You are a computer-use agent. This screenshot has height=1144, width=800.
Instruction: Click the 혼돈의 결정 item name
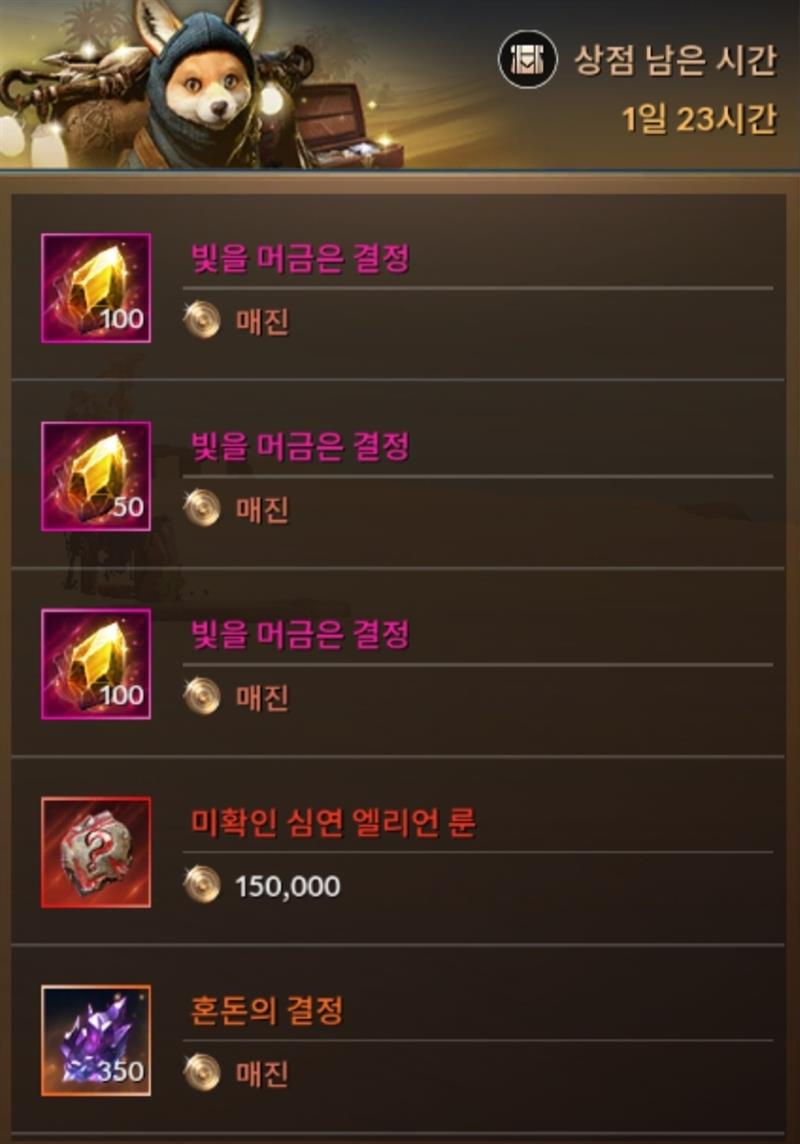click(x=266, y=1010)
